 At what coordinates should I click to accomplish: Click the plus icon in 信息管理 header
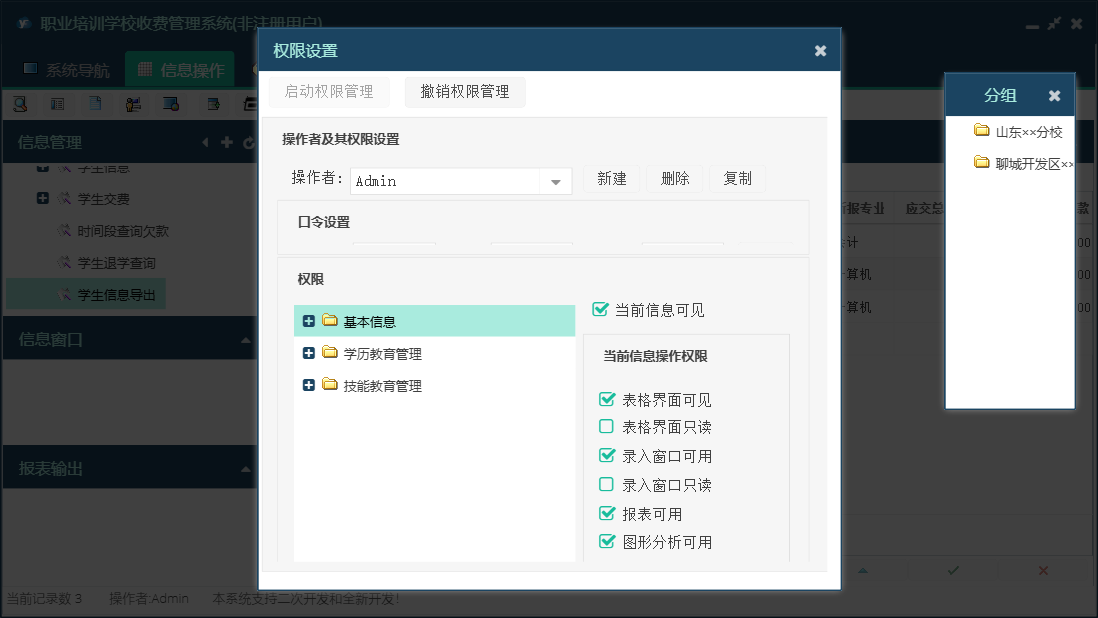tap(227, 142)
